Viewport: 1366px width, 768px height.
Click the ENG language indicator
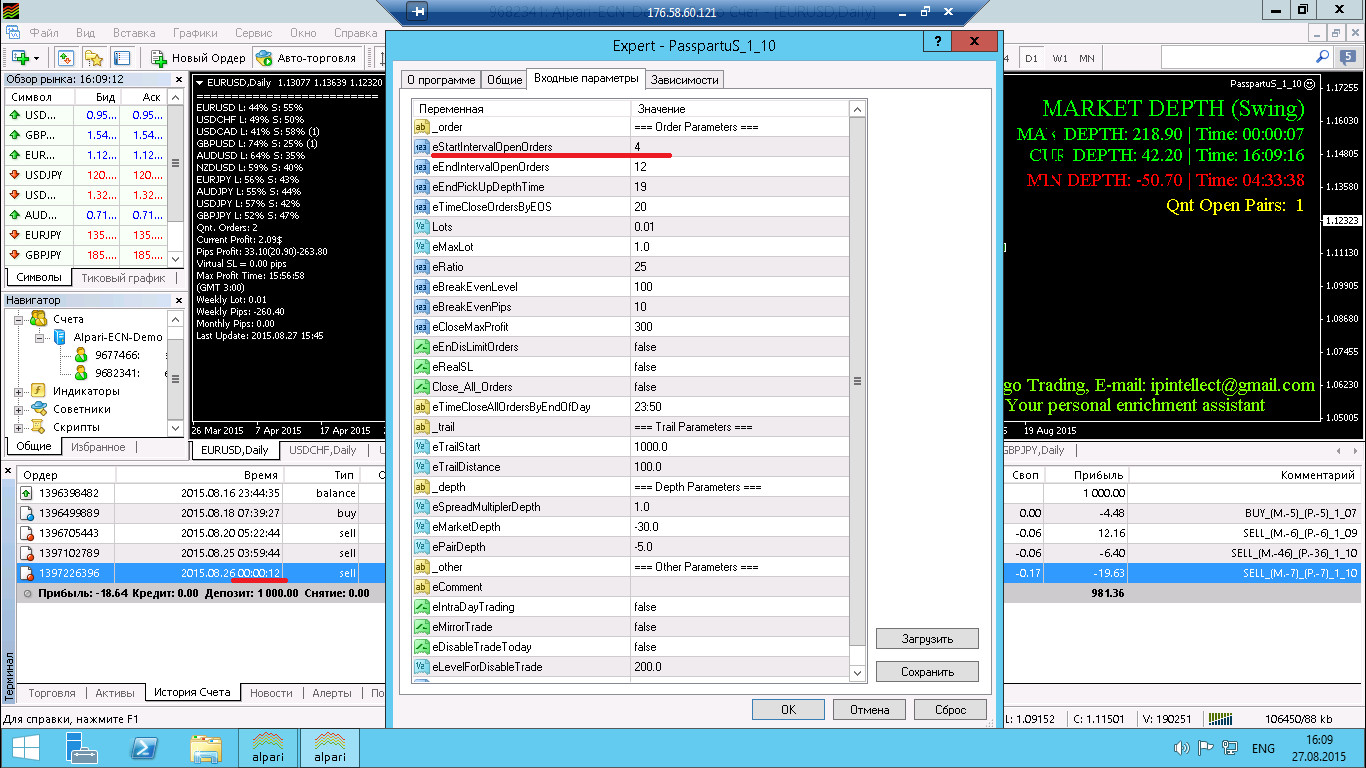[1263, 748]
